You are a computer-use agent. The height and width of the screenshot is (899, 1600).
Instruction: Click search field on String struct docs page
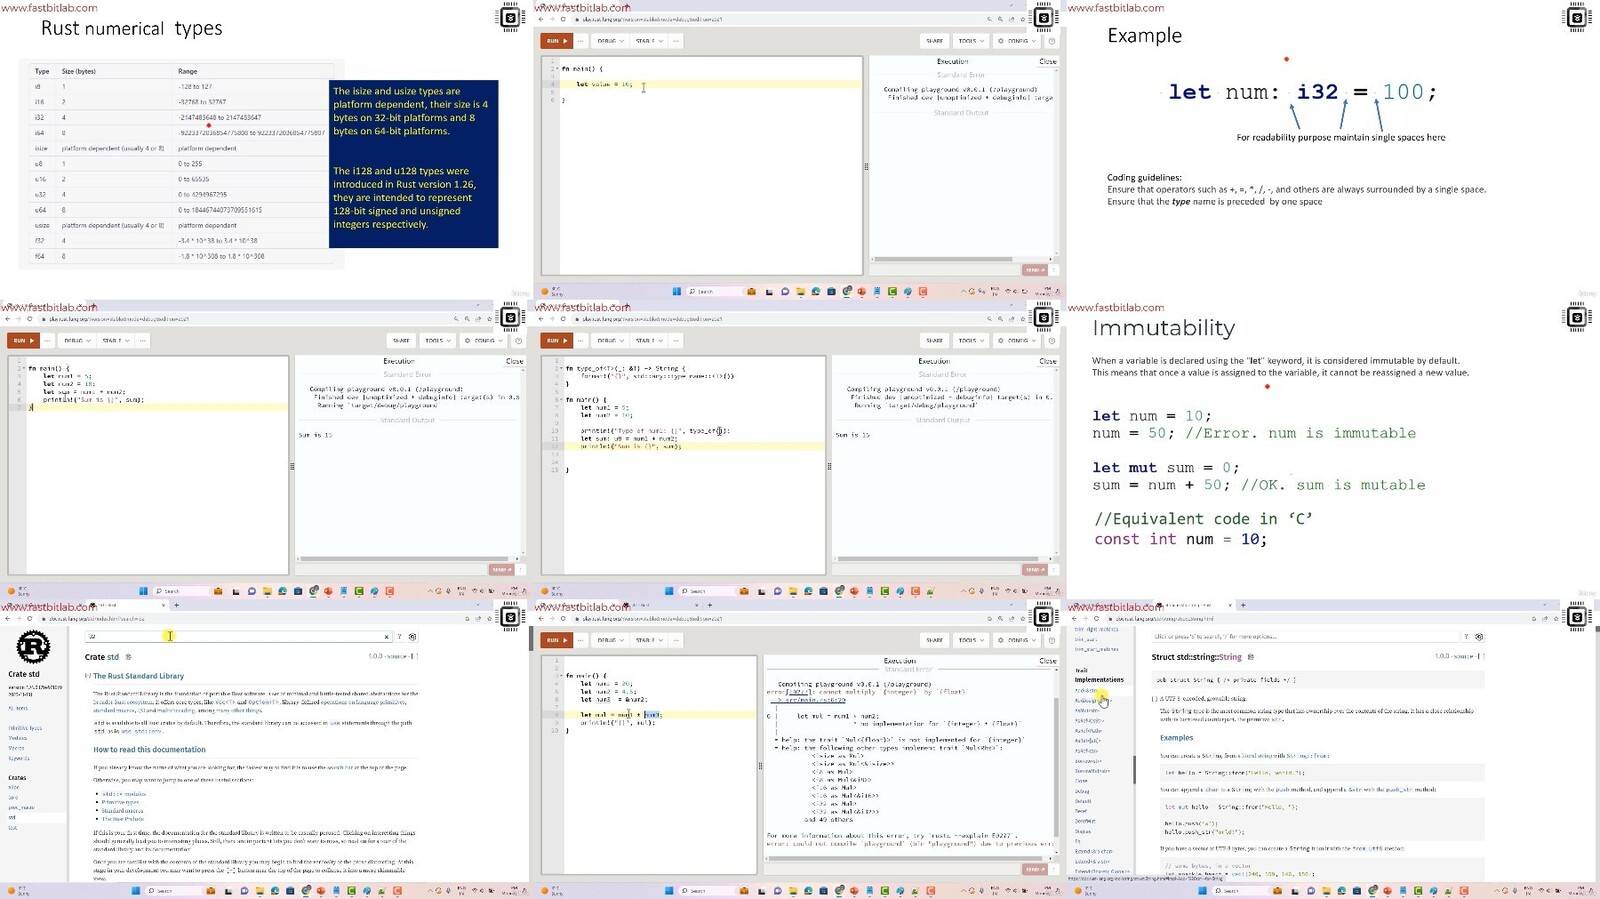[1305, 637]
